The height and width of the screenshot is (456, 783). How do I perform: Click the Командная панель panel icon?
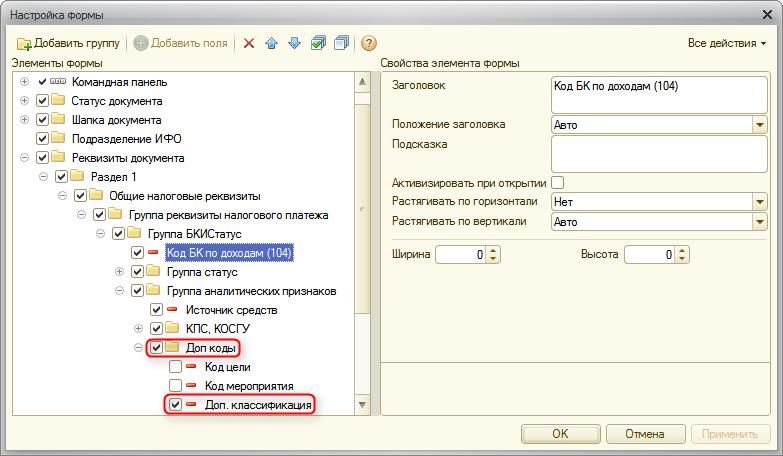58,81
